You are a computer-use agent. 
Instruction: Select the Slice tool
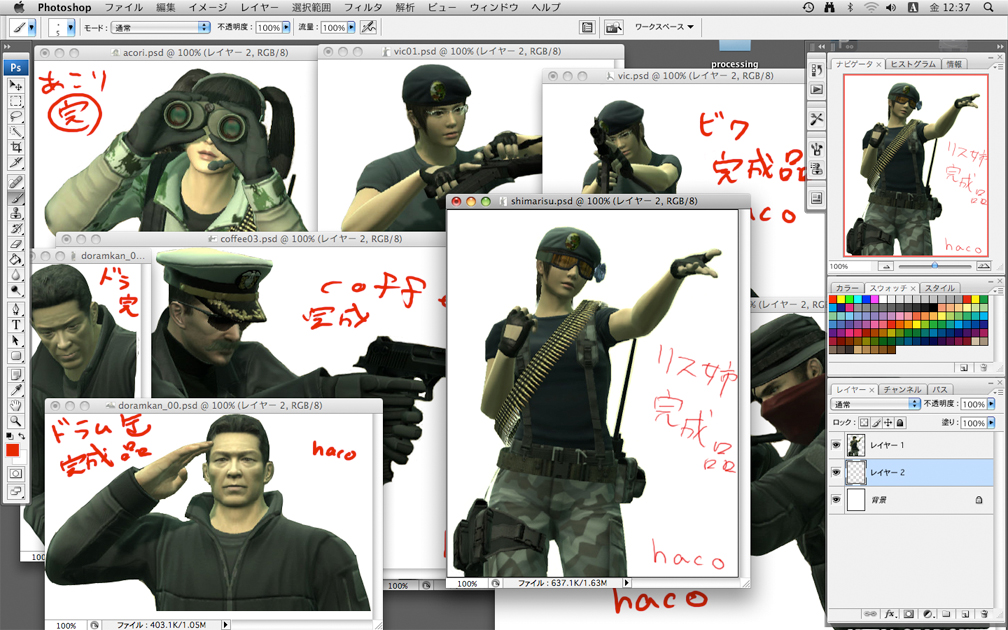(15, 163)
